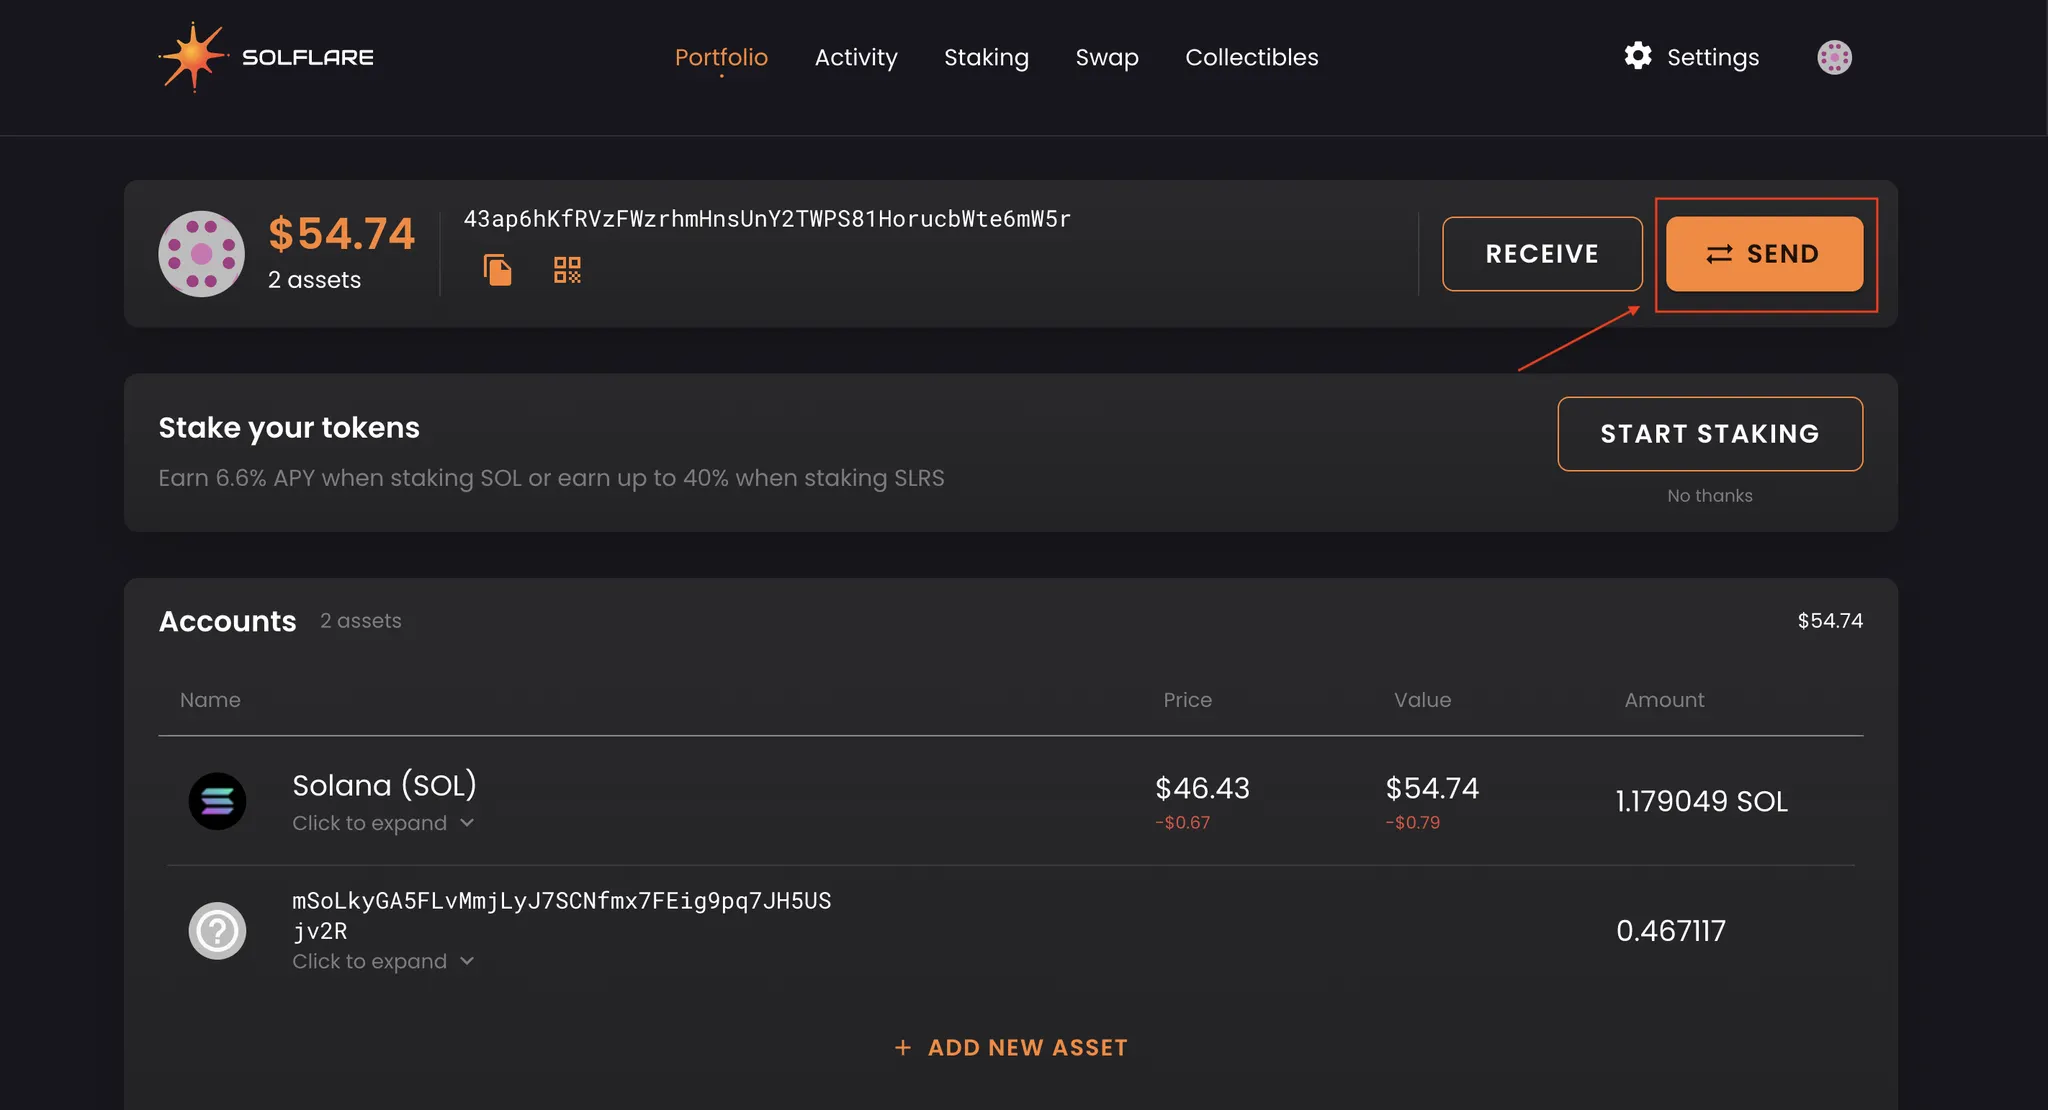Go to the Swap tab
Image resolution: width=2048 pixels, height=1110 pixels.
click(1107, 57)
